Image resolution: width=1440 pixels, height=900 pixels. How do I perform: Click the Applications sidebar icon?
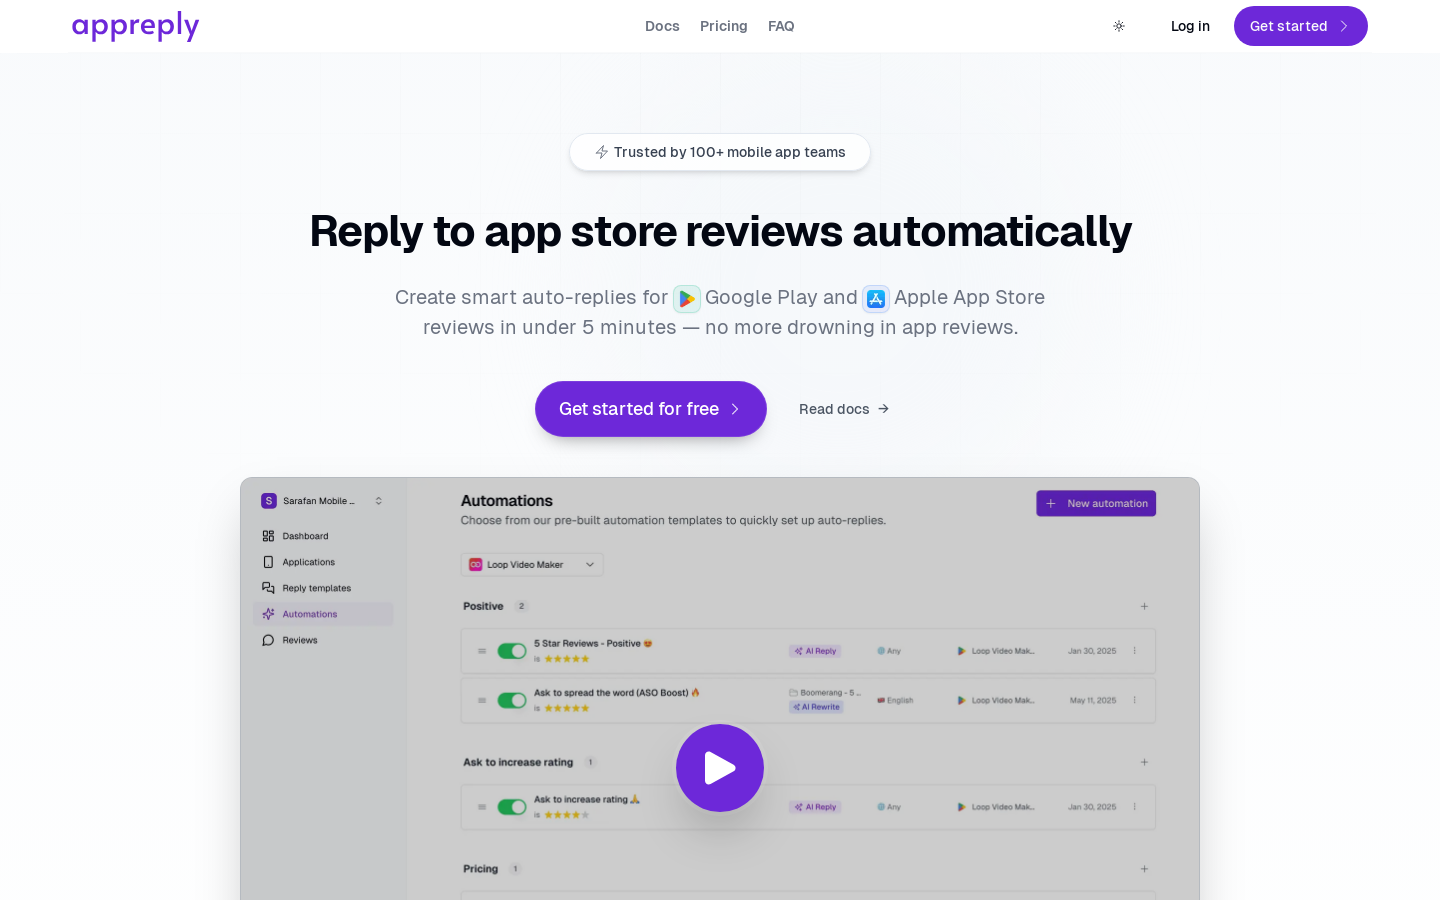coord(268,562)
